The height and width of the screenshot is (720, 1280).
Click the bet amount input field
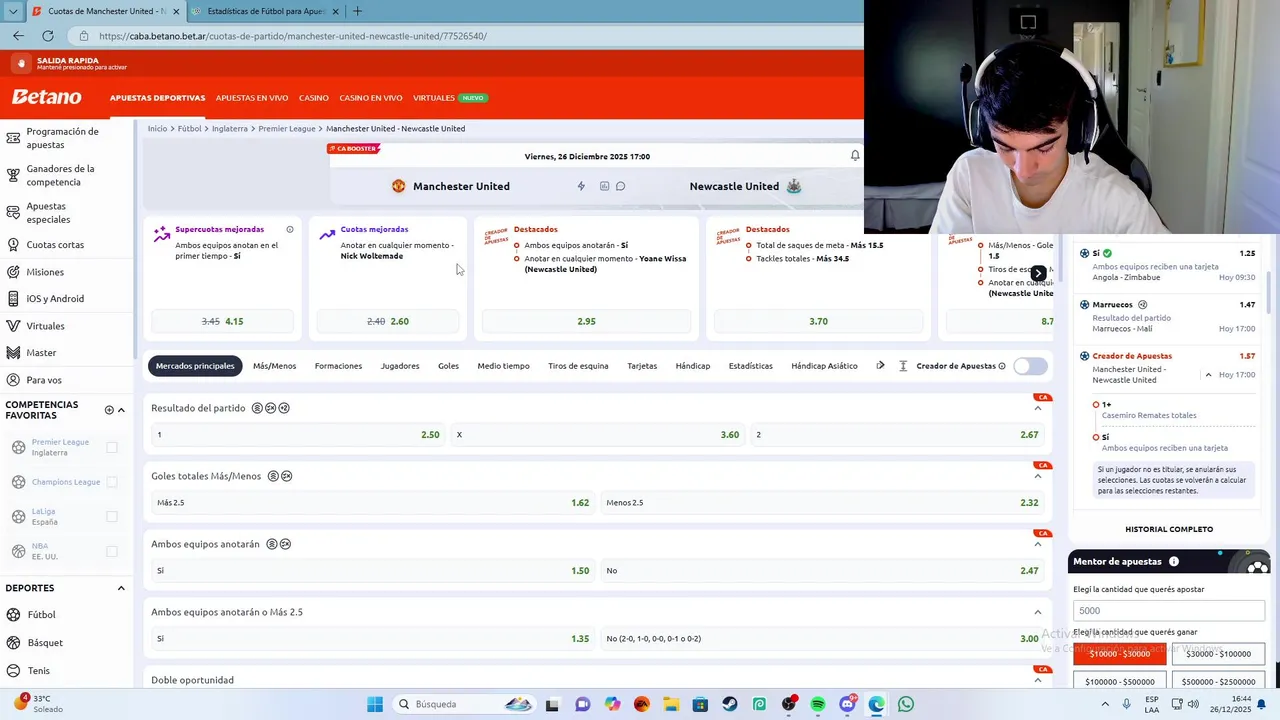click(x=1169, y=610)
